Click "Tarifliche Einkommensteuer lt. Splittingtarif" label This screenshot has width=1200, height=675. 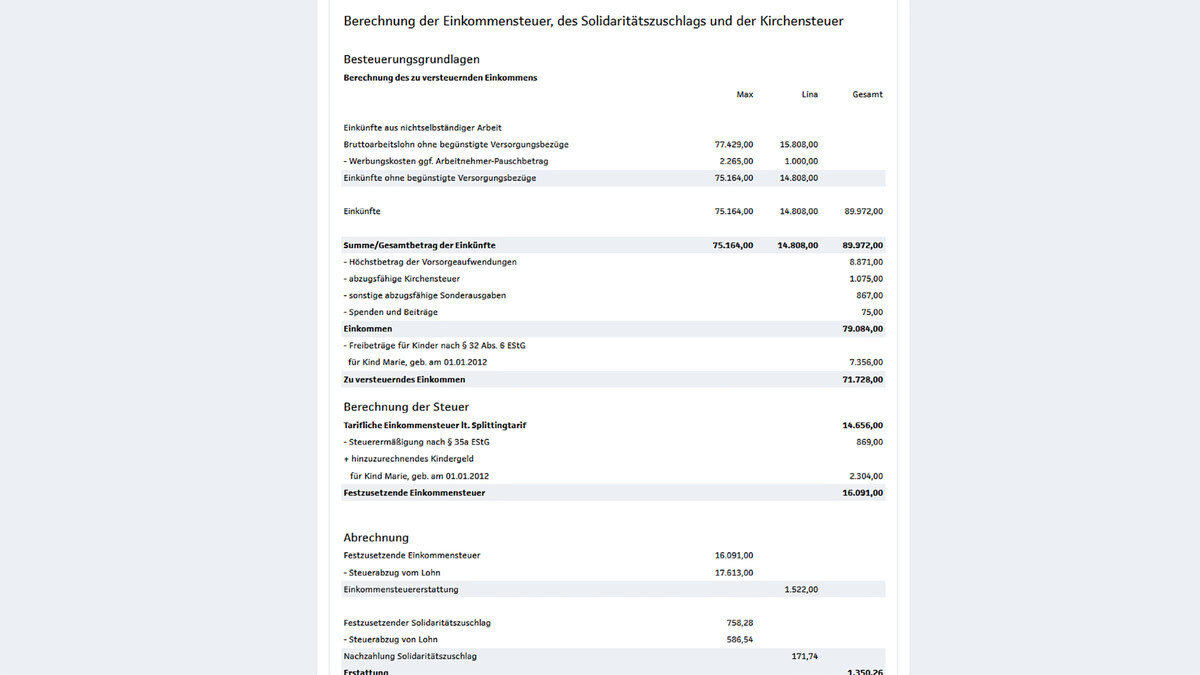click(435, 425)
